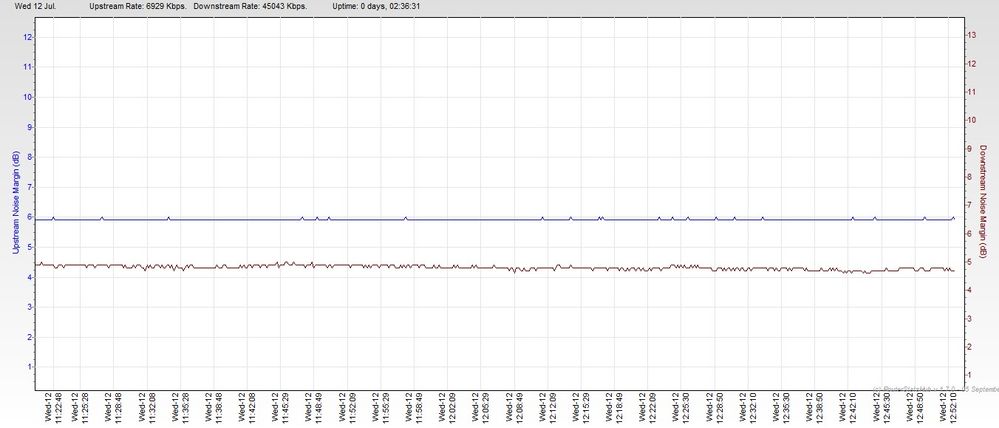Click the 'Wed-12 11:58:49' time label

(x=414, y=408)
